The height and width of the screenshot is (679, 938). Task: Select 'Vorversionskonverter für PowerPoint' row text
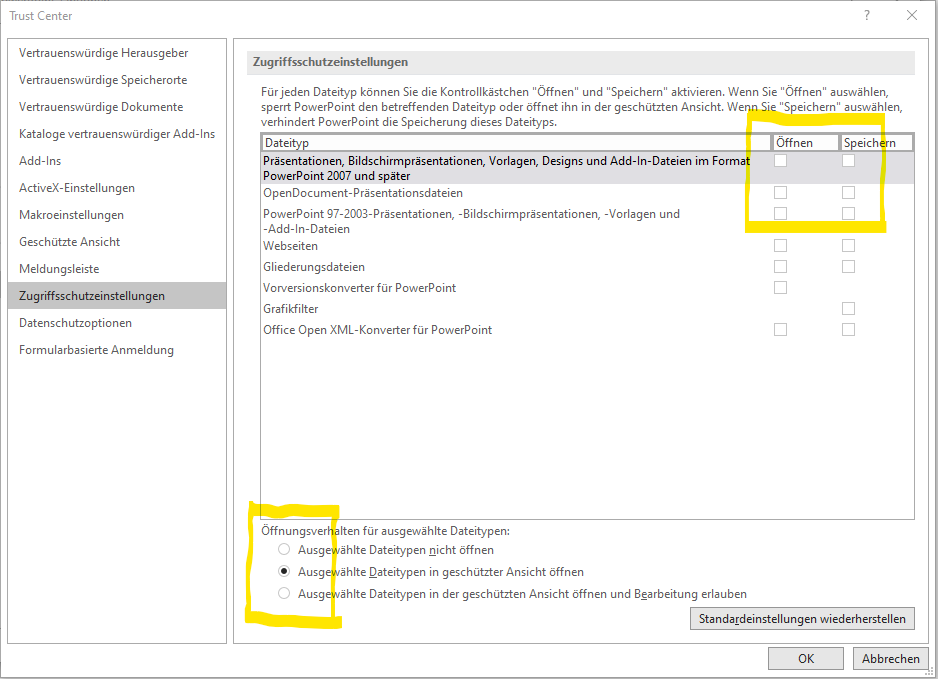point(359,288)
